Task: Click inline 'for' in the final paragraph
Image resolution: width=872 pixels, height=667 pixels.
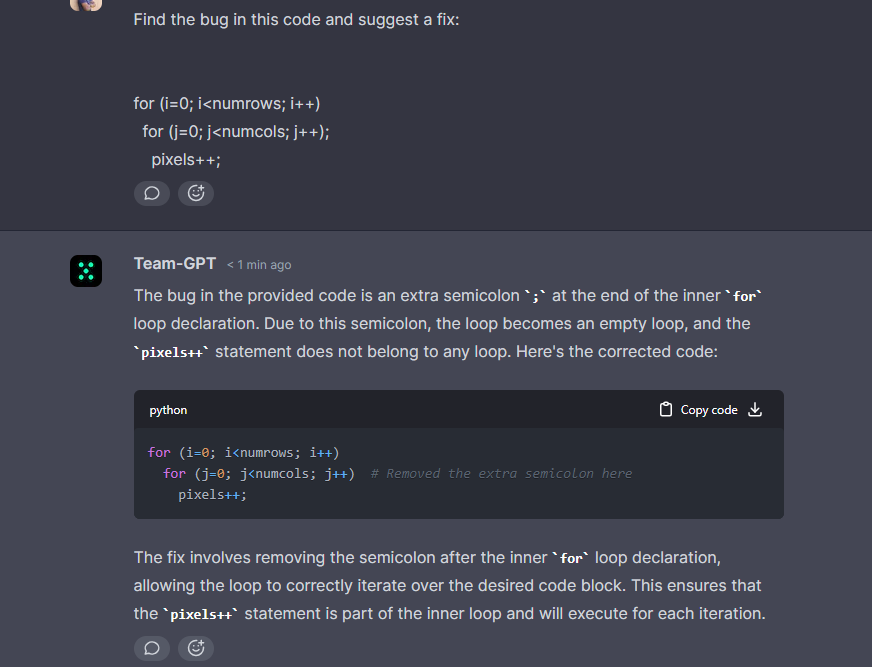Action: coord(571,558)
